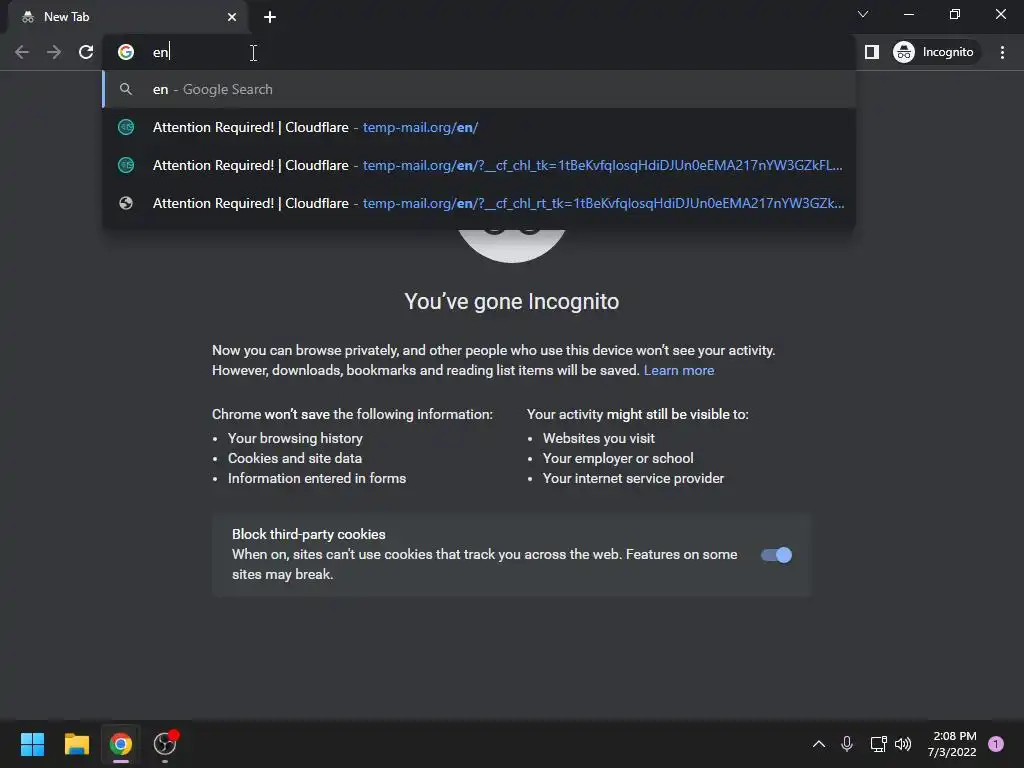Open the volume speaker tray icon

pos(903,744)
